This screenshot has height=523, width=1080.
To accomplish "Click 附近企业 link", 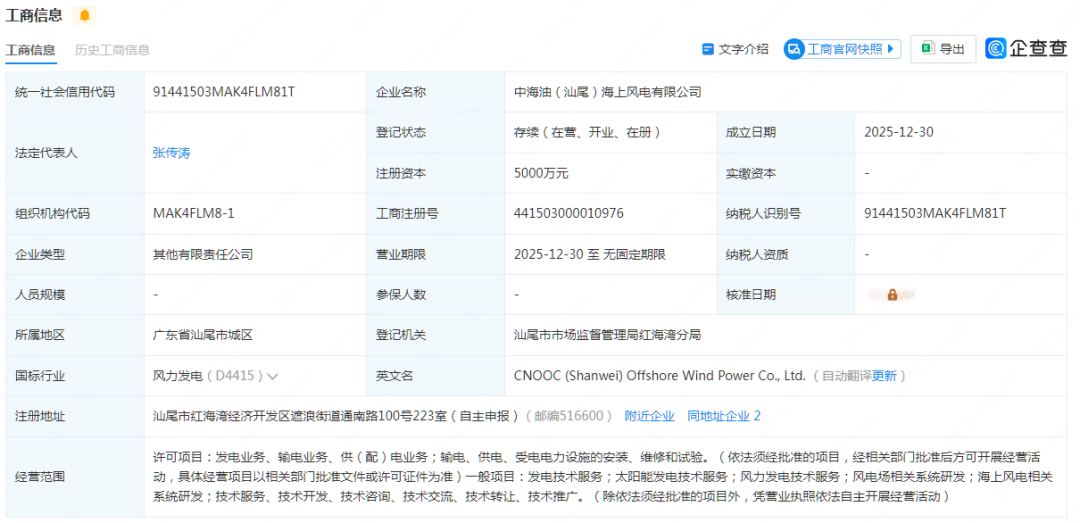I will pos(649,416).
